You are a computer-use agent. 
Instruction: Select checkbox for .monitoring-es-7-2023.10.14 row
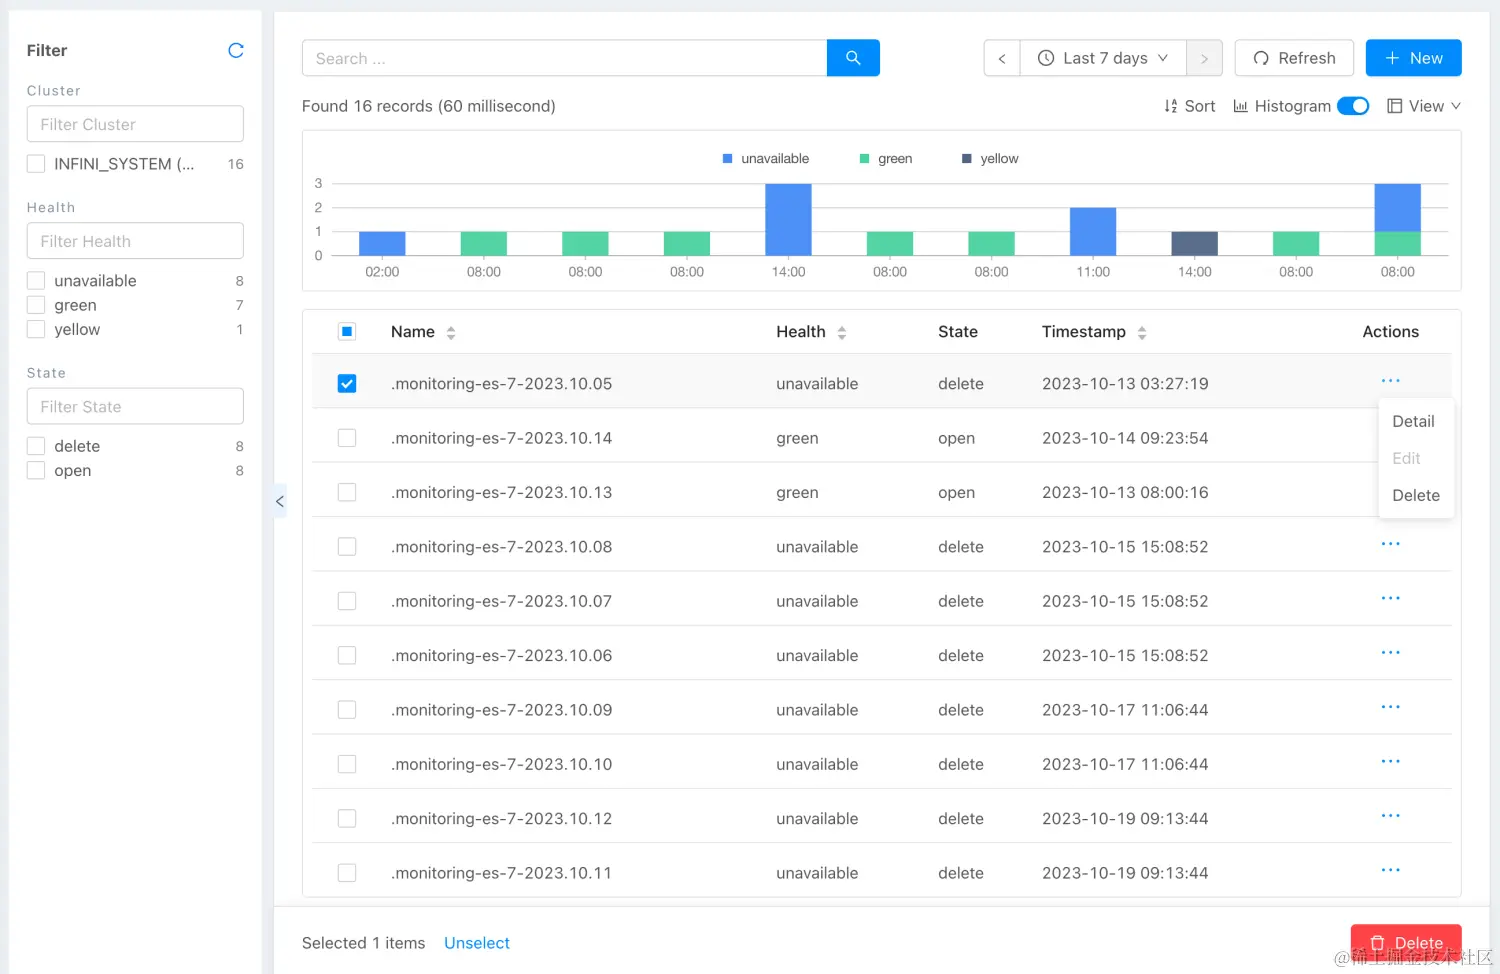347,438
